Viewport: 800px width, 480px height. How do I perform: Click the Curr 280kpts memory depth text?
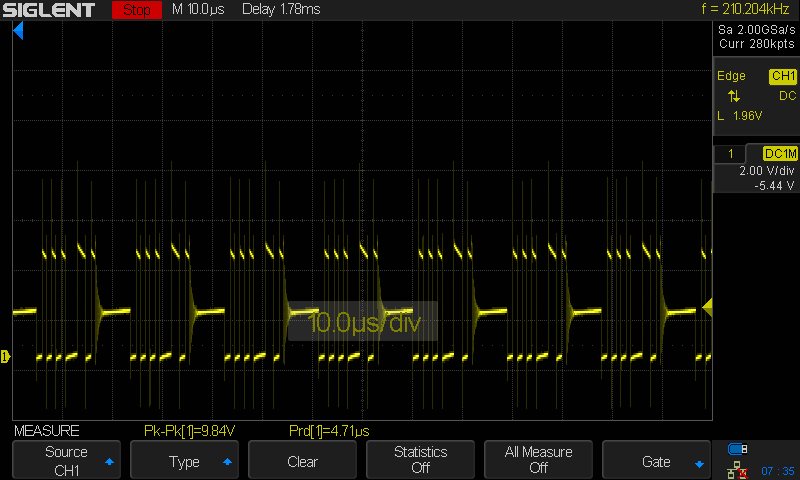pos(757,44)
